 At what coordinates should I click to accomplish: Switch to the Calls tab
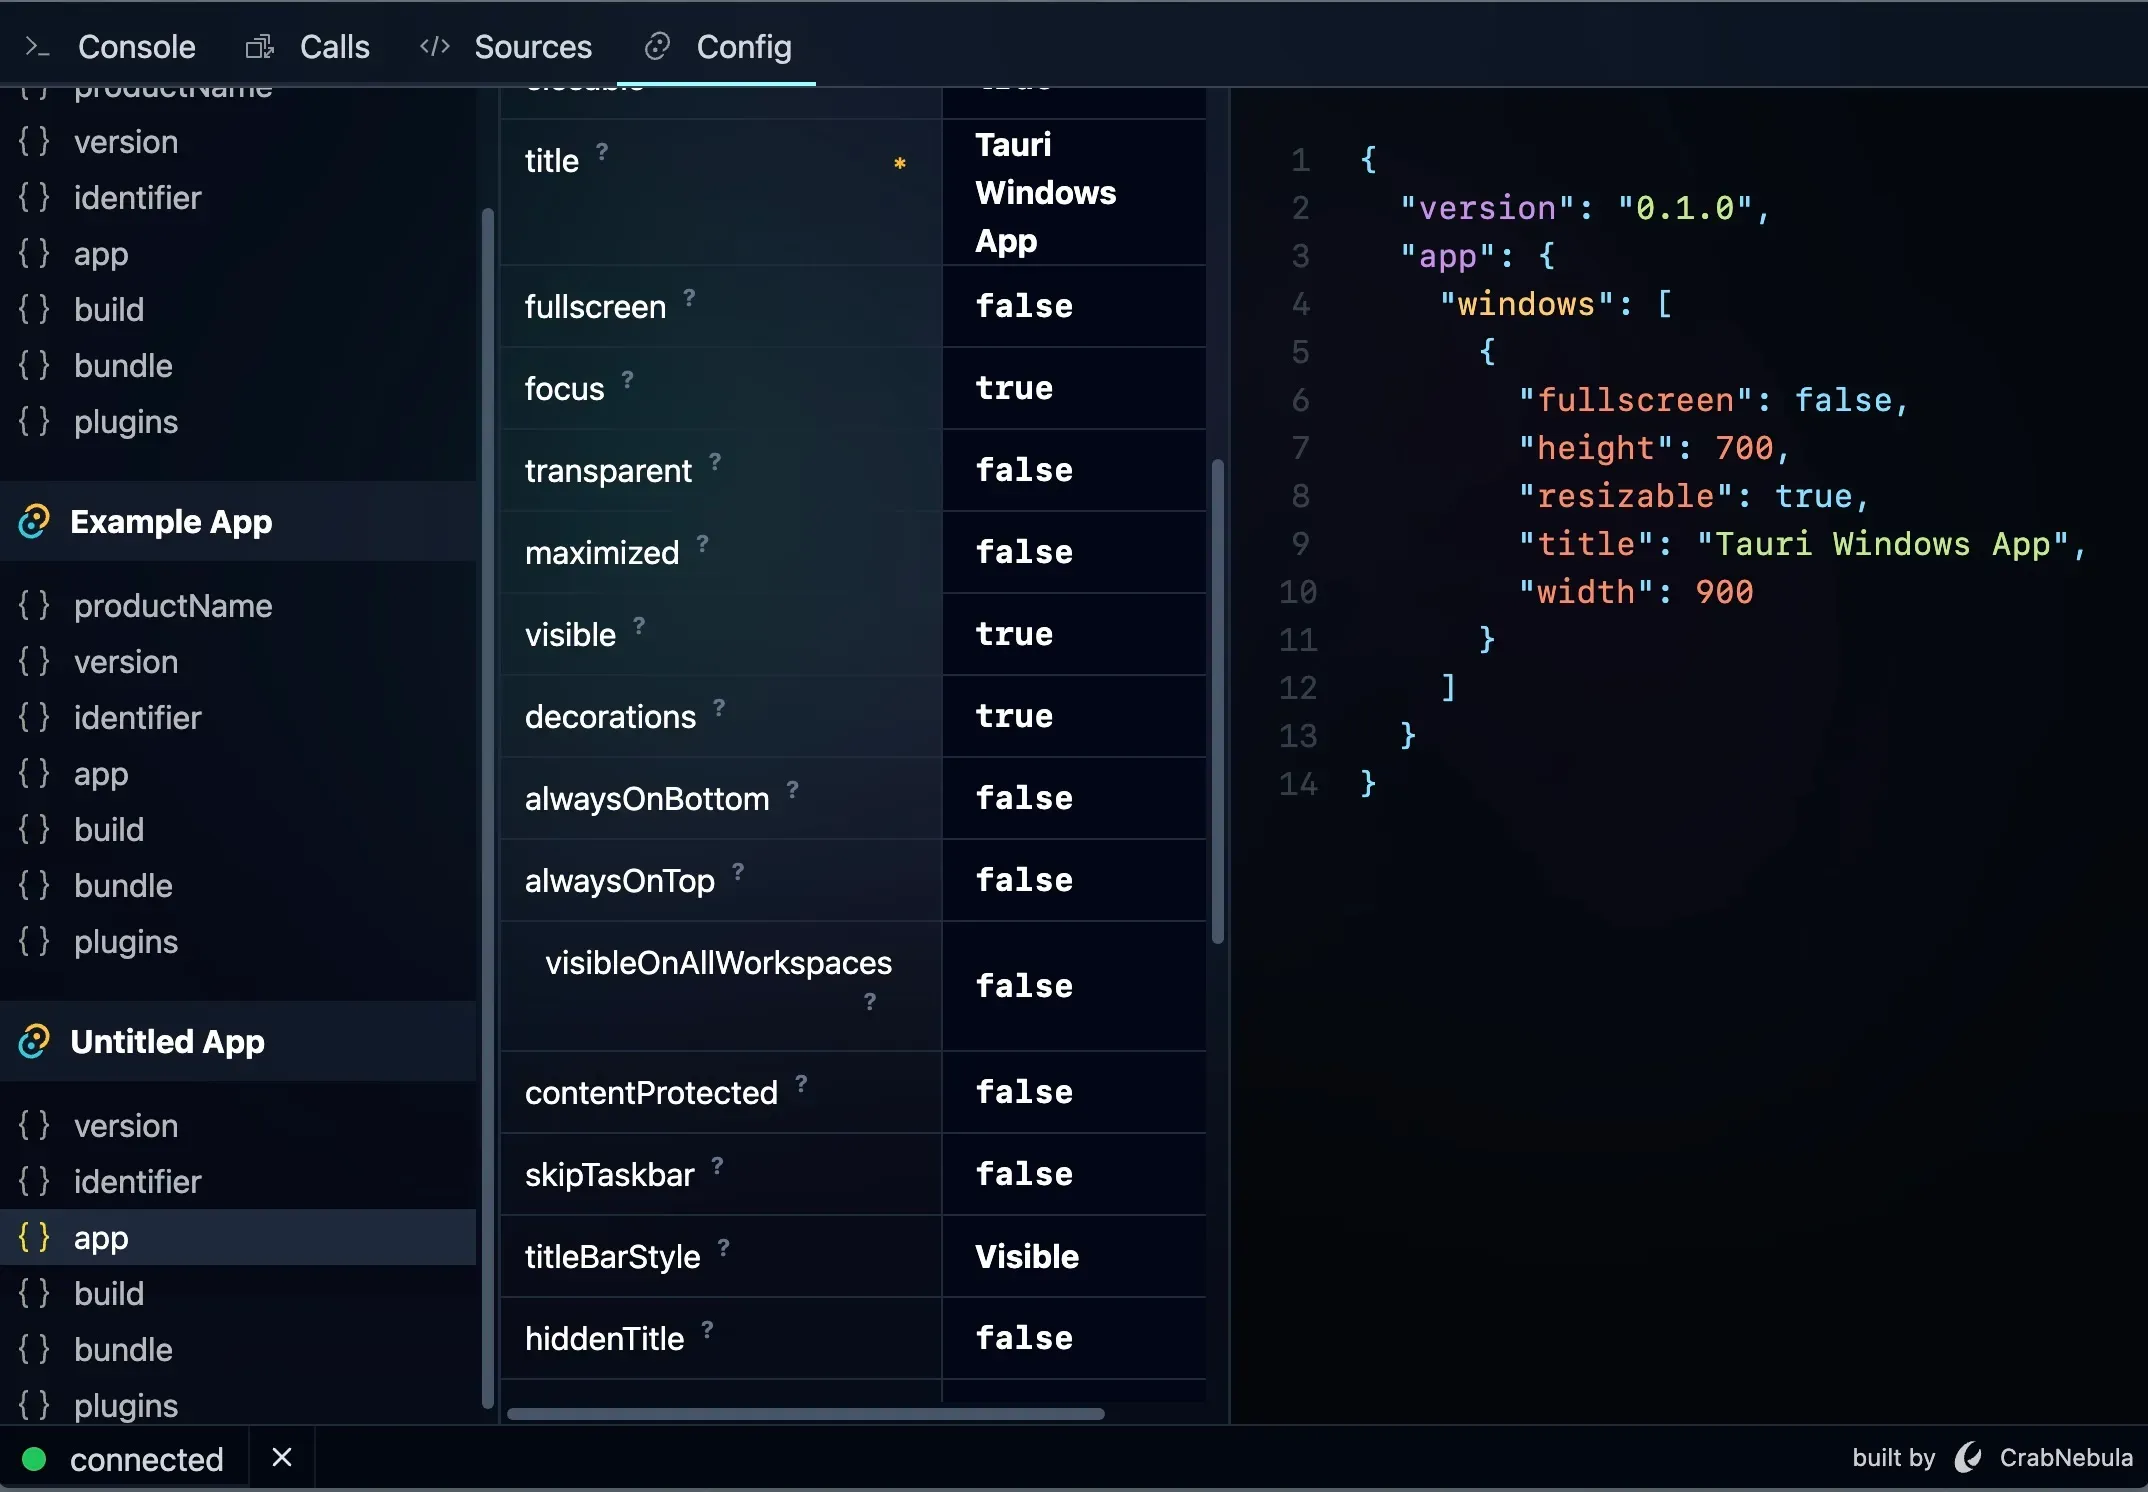308,46
